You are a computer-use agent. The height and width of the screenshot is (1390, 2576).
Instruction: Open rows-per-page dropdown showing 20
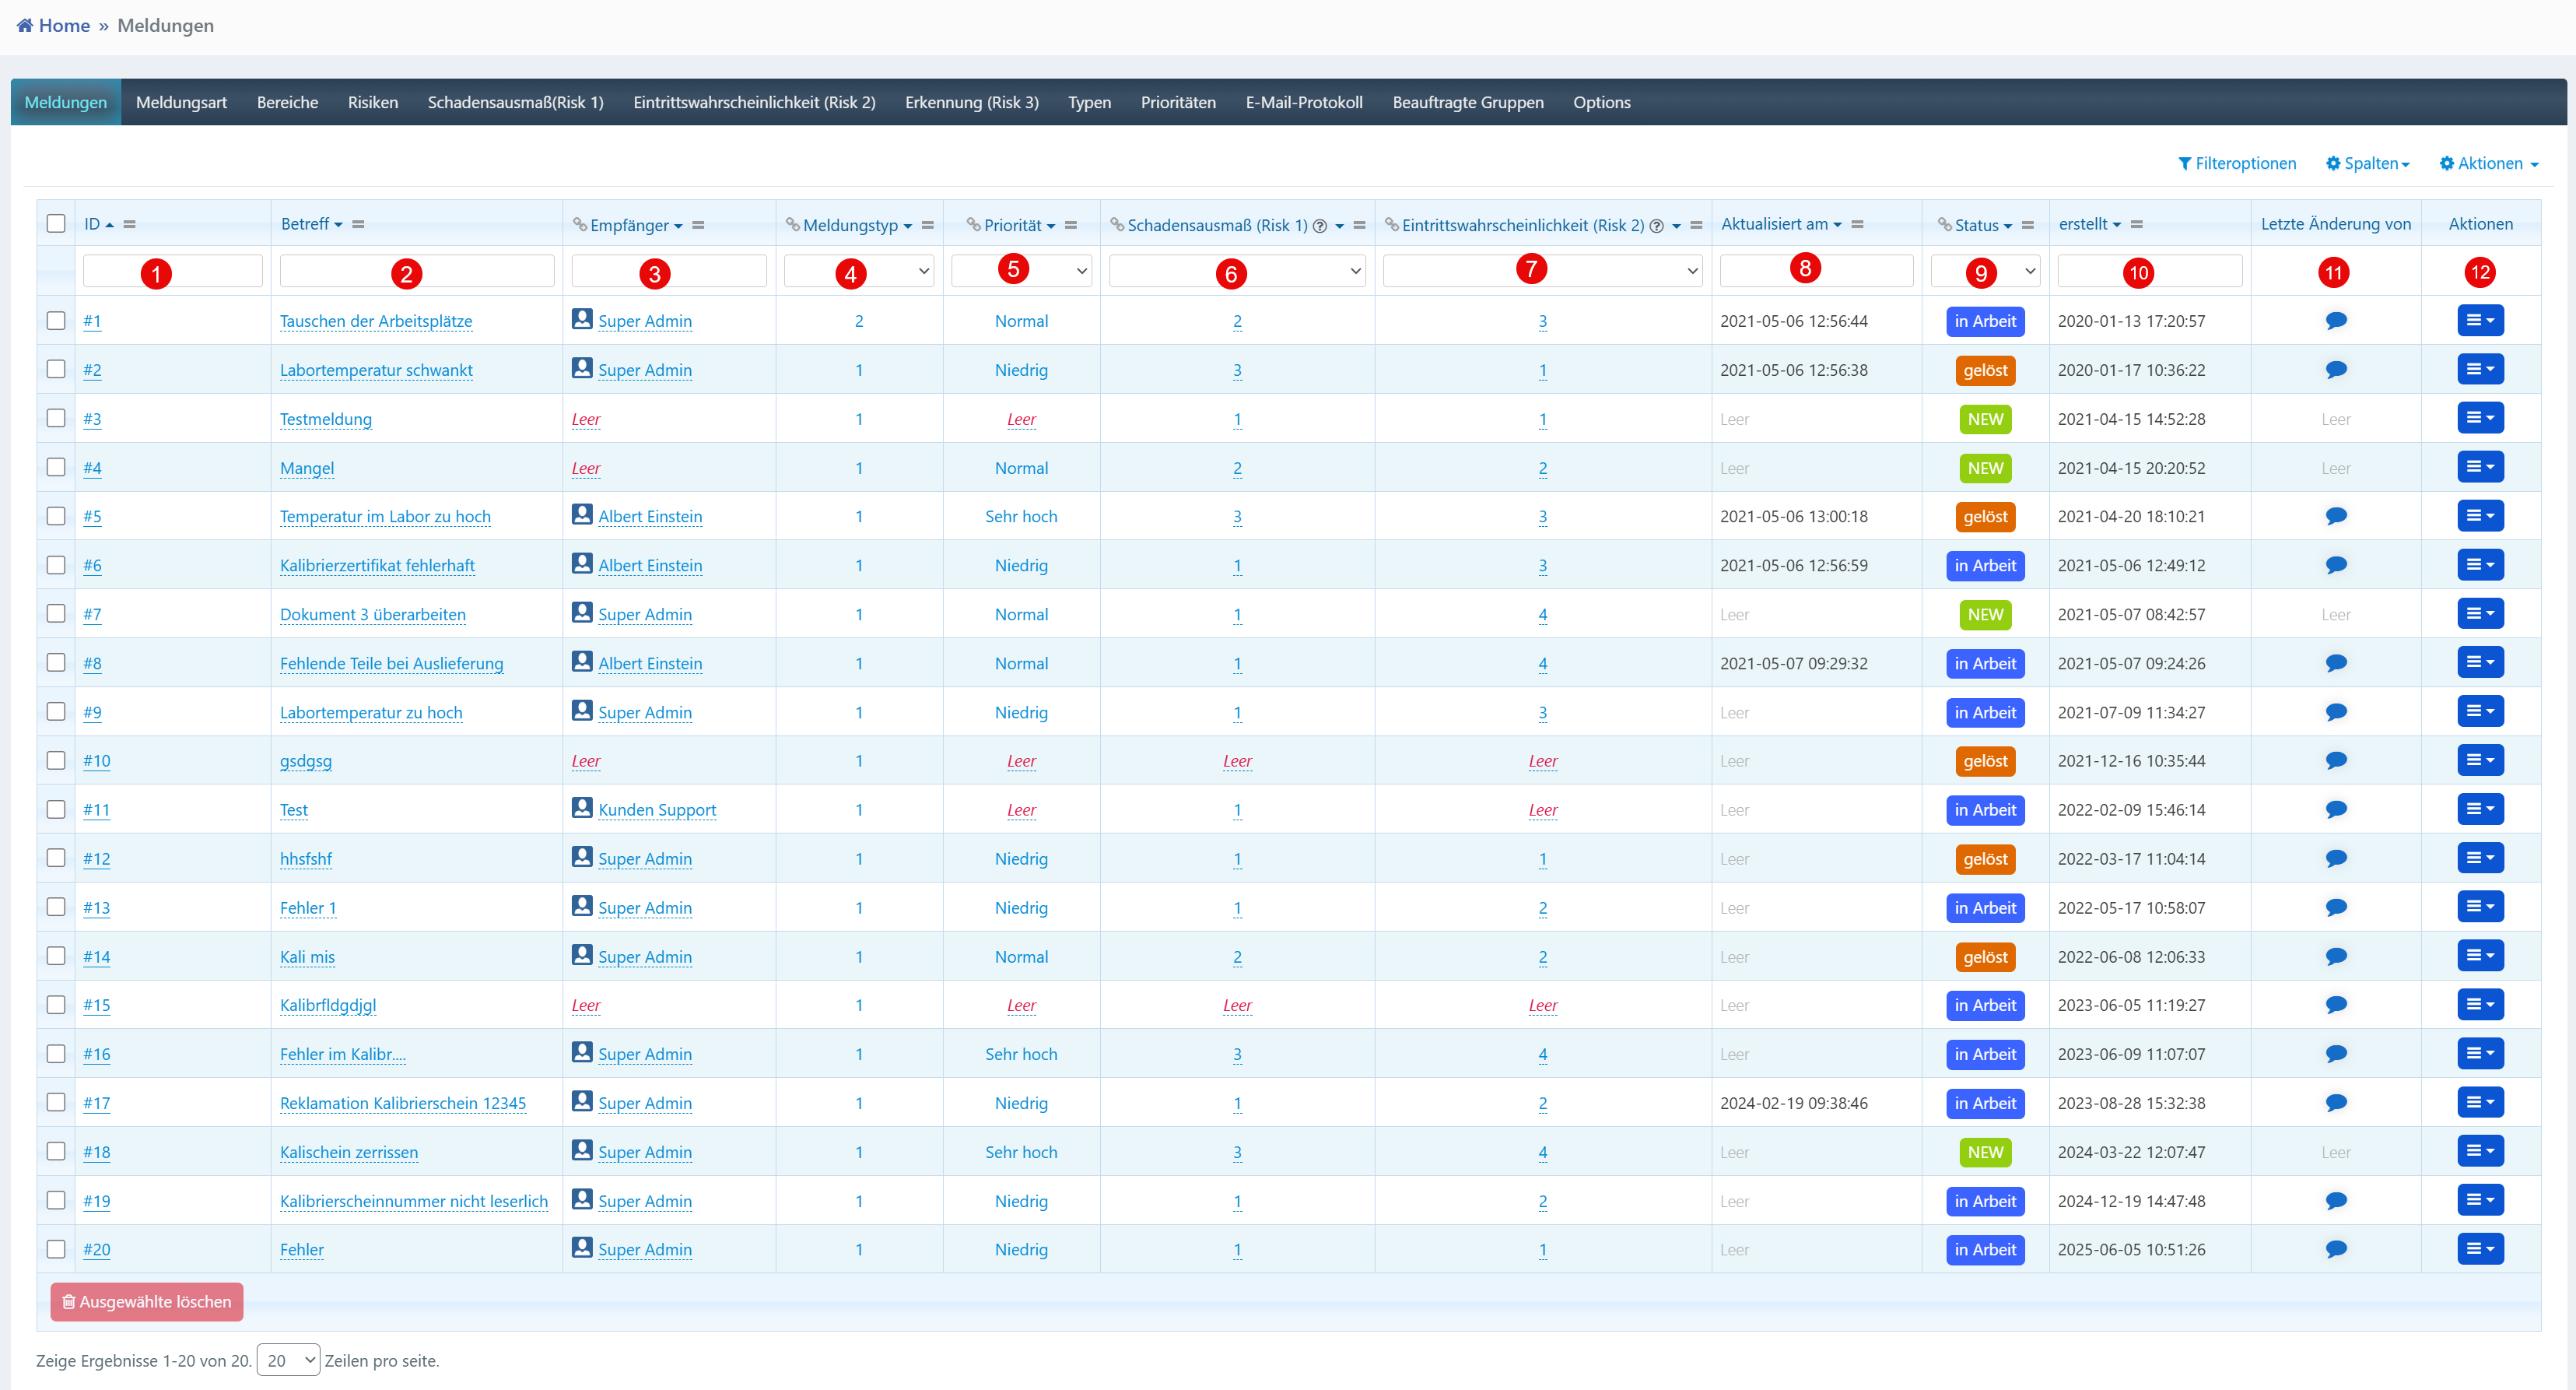[288, 1360]
